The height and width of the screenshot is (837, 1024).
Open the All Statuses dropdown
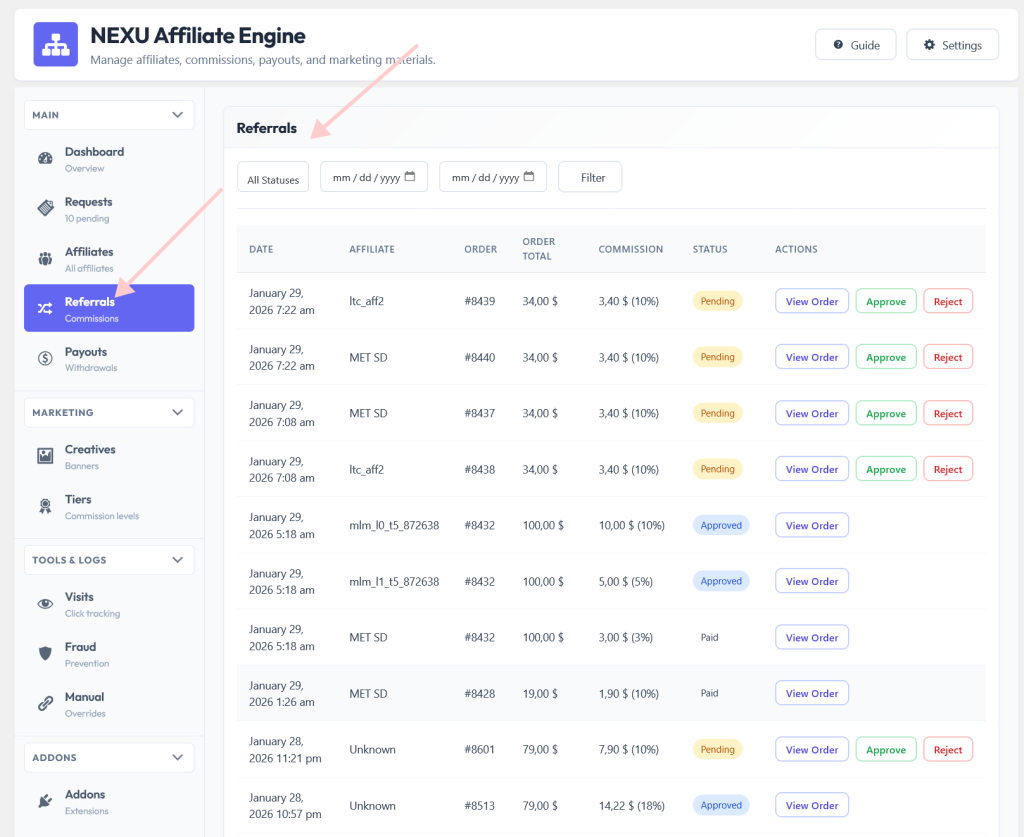tap(273, 178)
